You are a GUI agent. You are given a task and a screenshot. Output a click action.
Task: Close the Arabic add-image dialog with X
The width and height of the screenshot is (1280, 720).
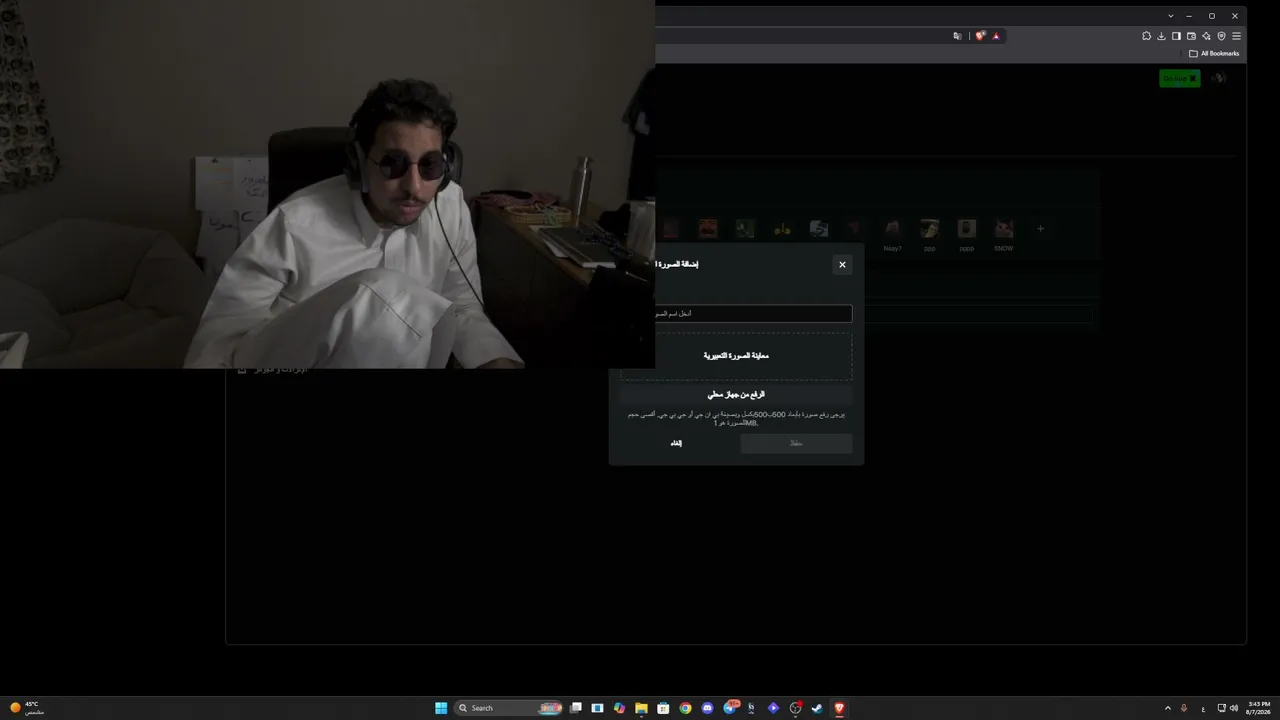click(x=842, y=265)
